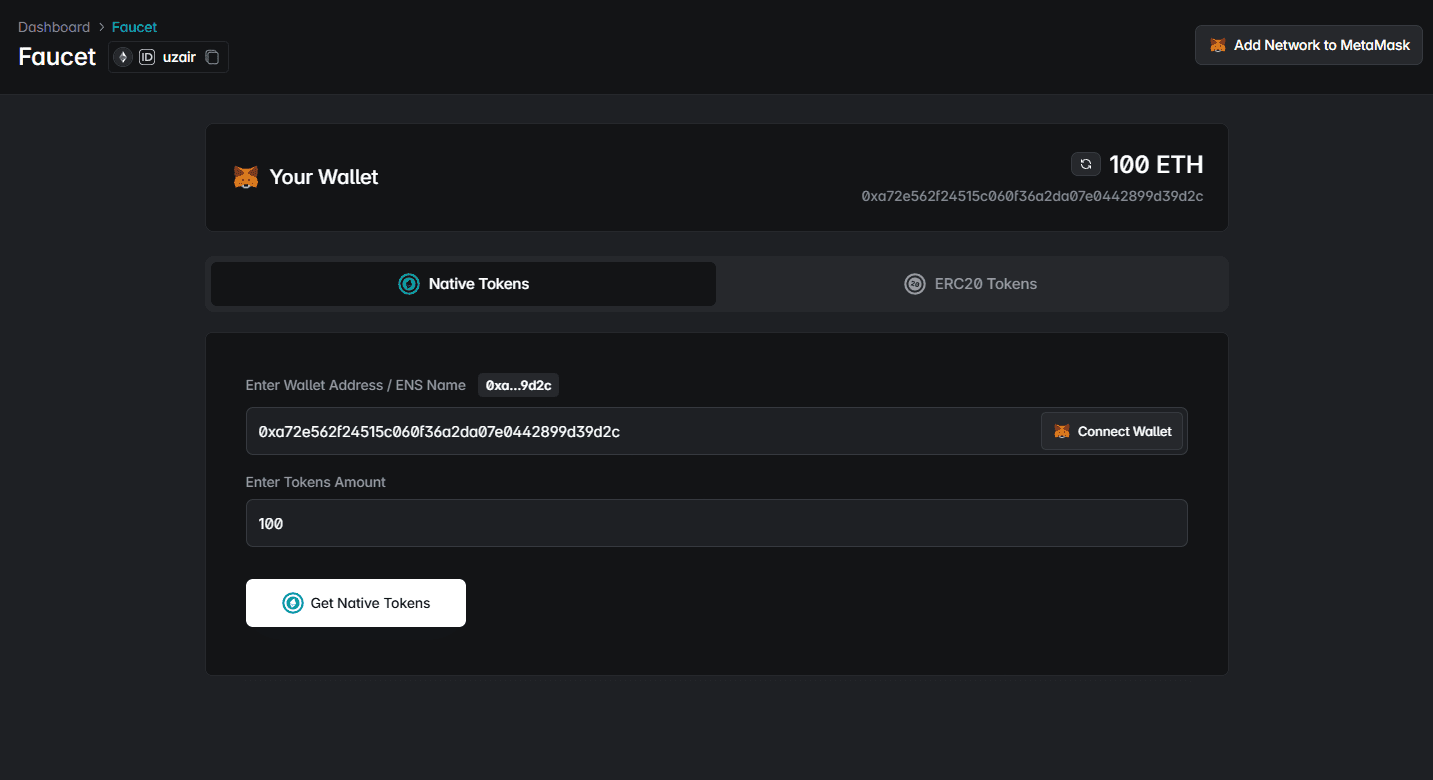
Task: Select the Native Tokens tab
Action: click(463, 283)
